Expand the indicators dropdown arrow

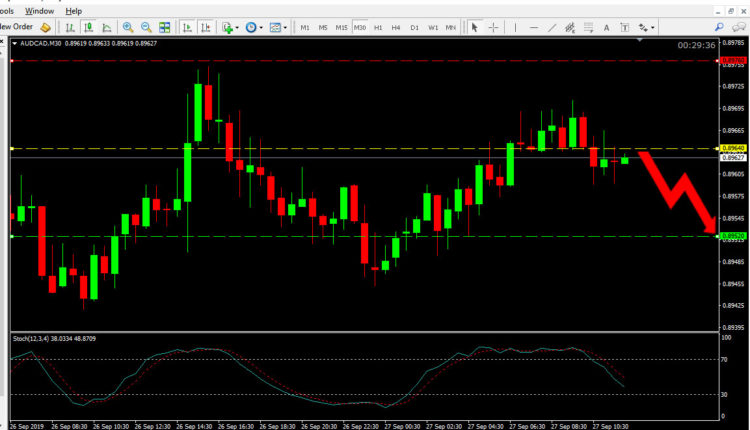[x=237, y=28]
